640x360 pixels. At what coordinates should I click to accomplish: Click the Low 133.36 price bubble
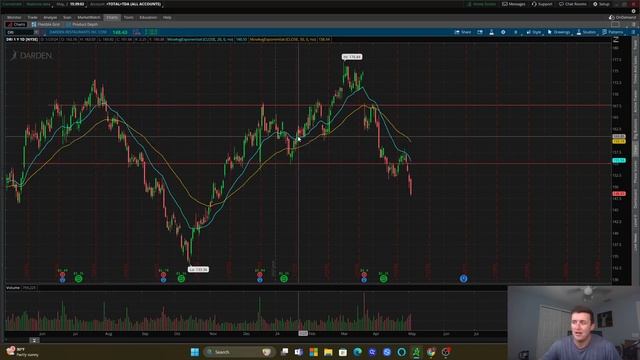coord(198,269)
